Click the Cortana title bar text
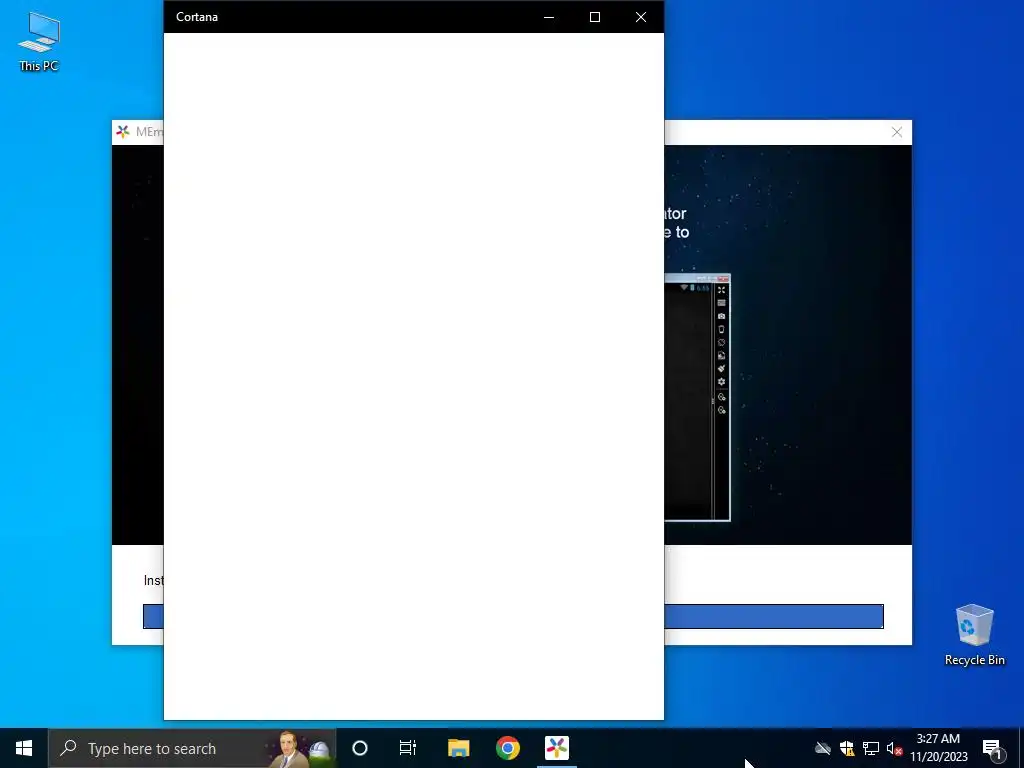Viewport: 1024px width, 768px height. point(197,17)
